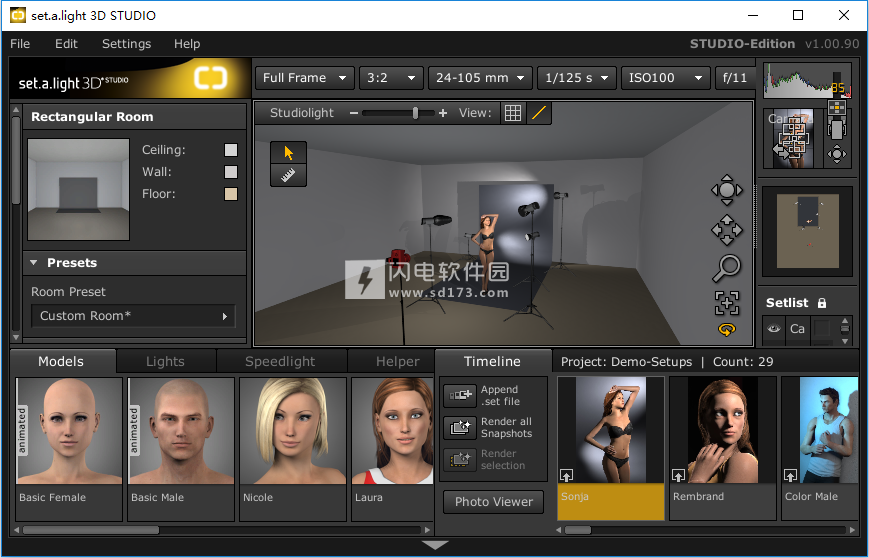Viewport: 869px width, 558px height.
Task: Open the File menu
Action: pyautogui.click(x=20, y=44)
